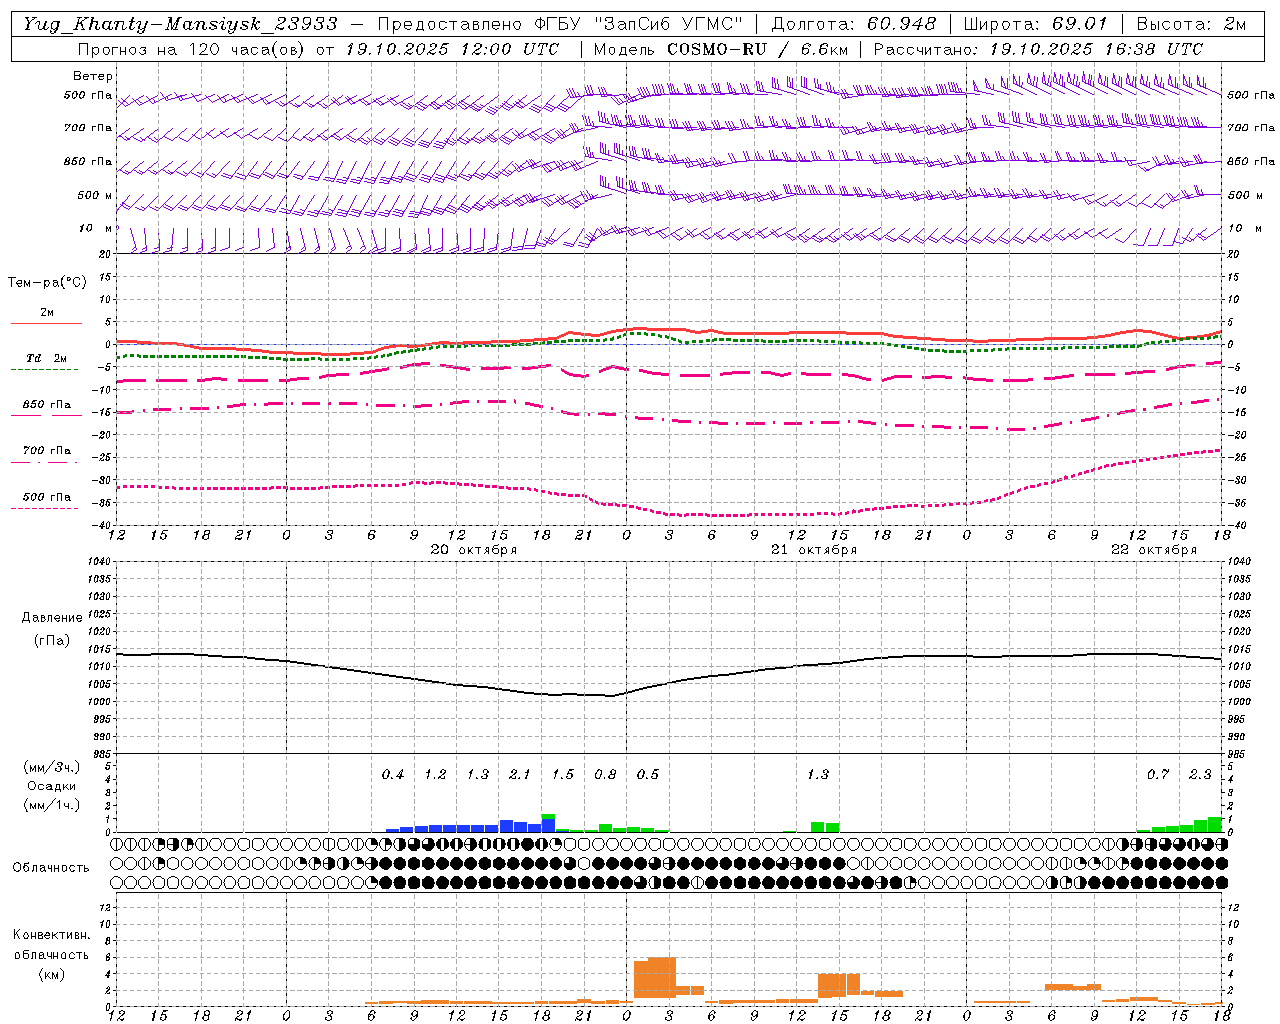Image resolution: width=1280 pixels, height=1024 pixels.
Task: Select the (мм/3ч.) precipitation unit label
Action: tap(52, 767)
